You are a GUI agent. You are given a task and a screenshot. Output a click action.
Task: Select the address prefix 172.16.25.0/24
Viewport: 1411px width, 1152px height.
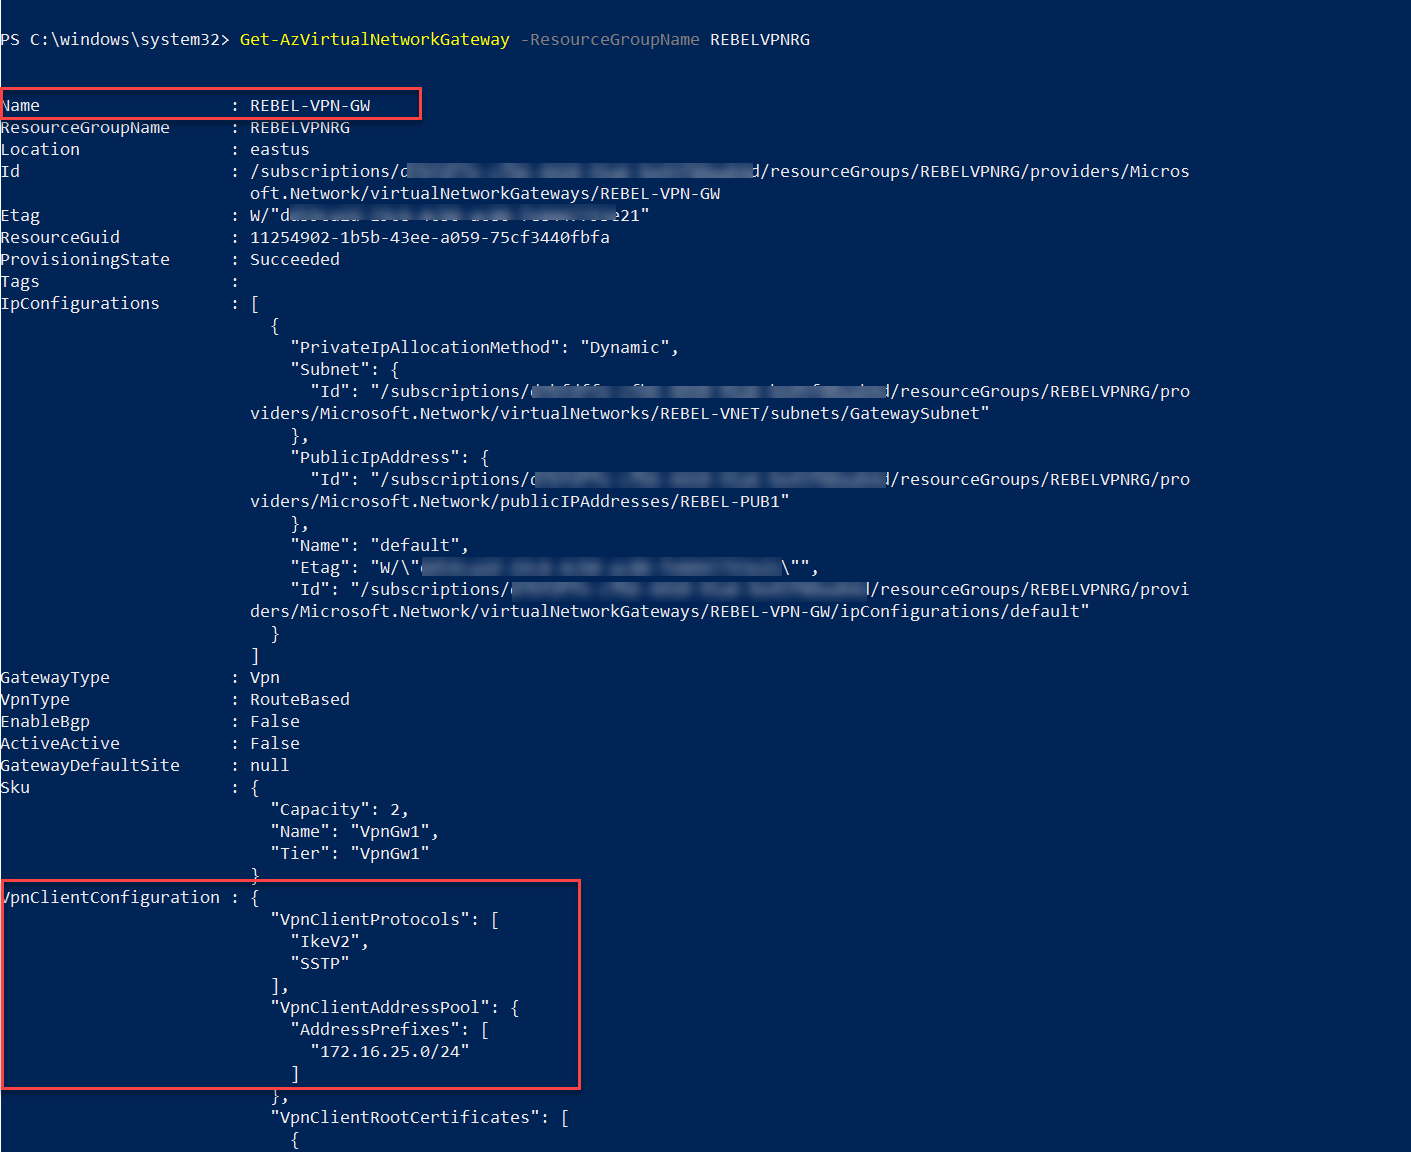pos(390,1052)
